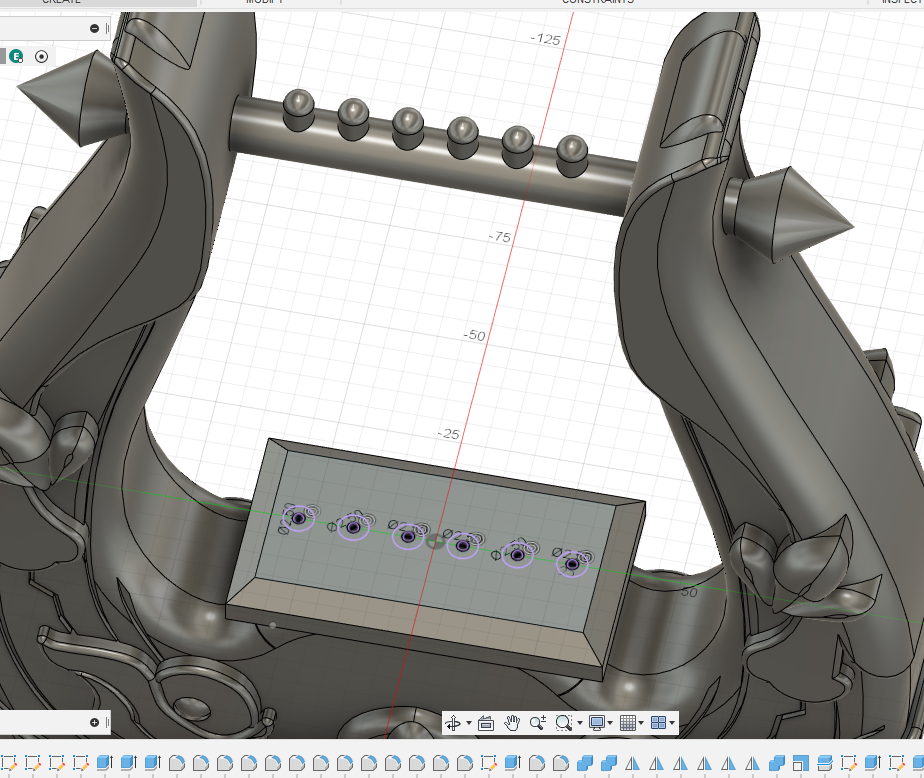Select the second extrude feature in the timeline

click(x=129, y=763)
